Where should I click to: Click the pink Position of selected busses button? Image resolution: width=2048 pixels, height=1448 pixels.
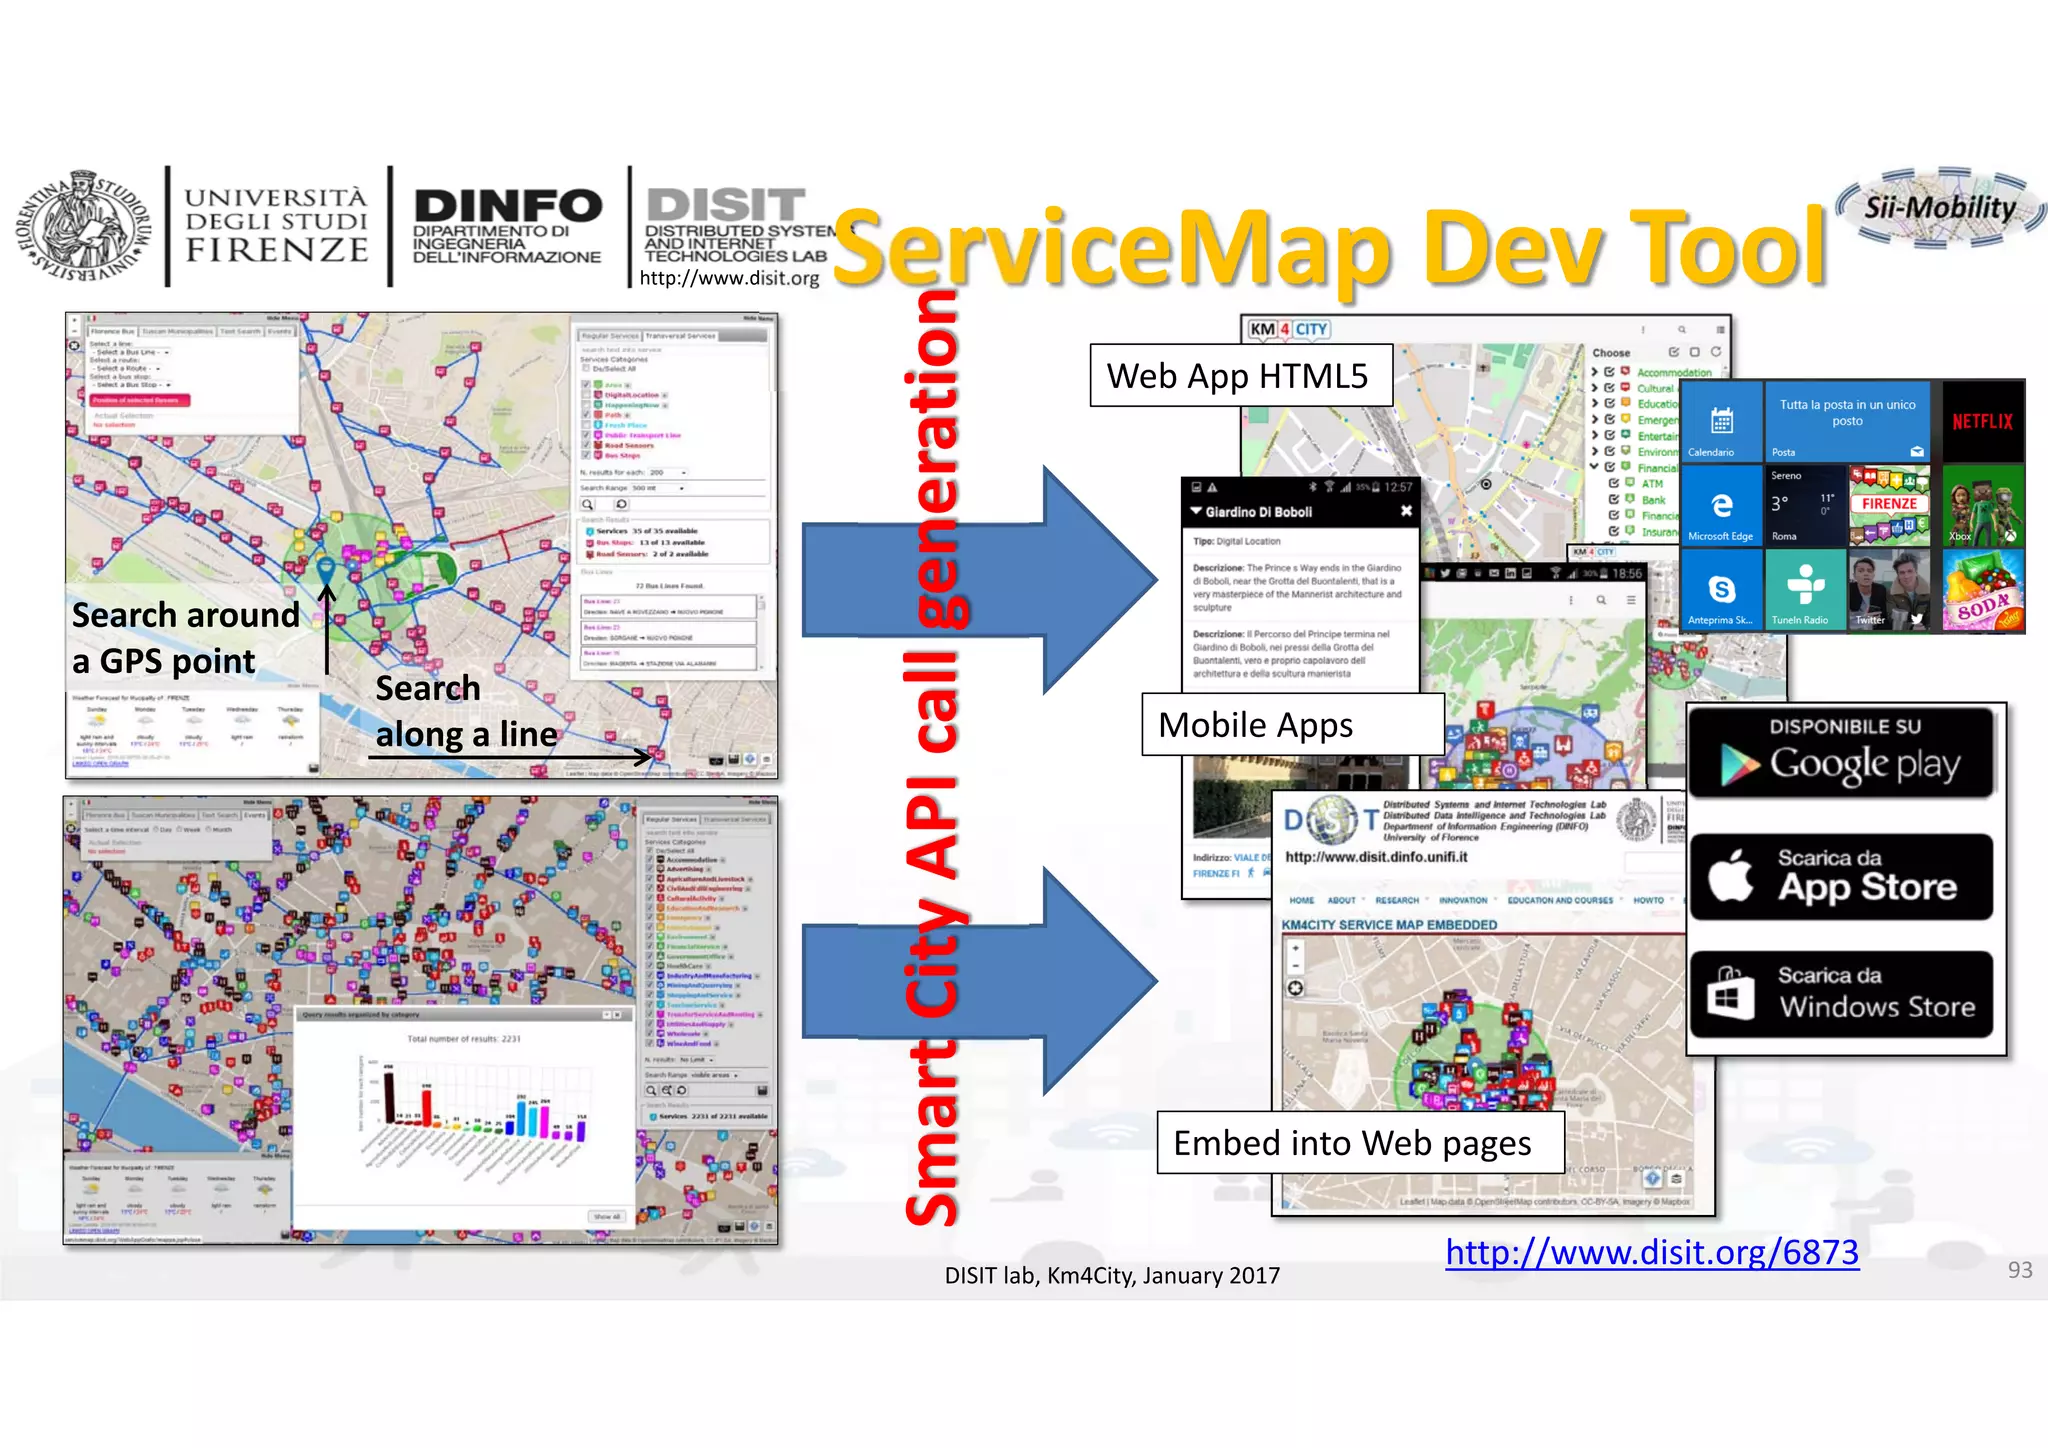click(x=140, y=400)
